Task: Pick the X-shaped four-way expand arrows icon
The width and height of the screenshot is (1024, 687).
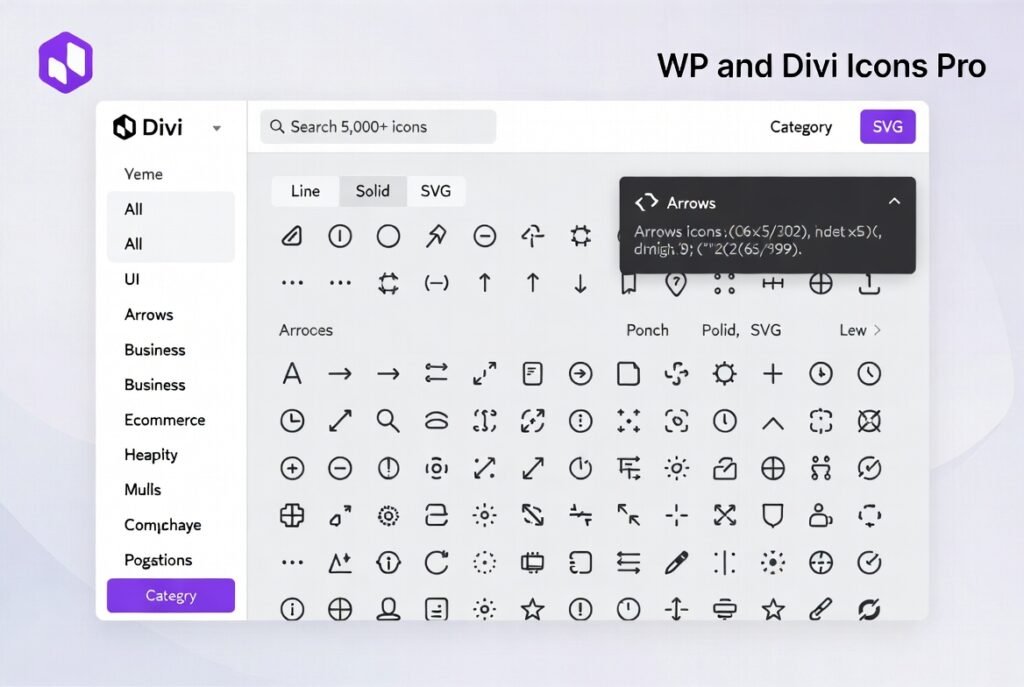Action: pos(724,516)
